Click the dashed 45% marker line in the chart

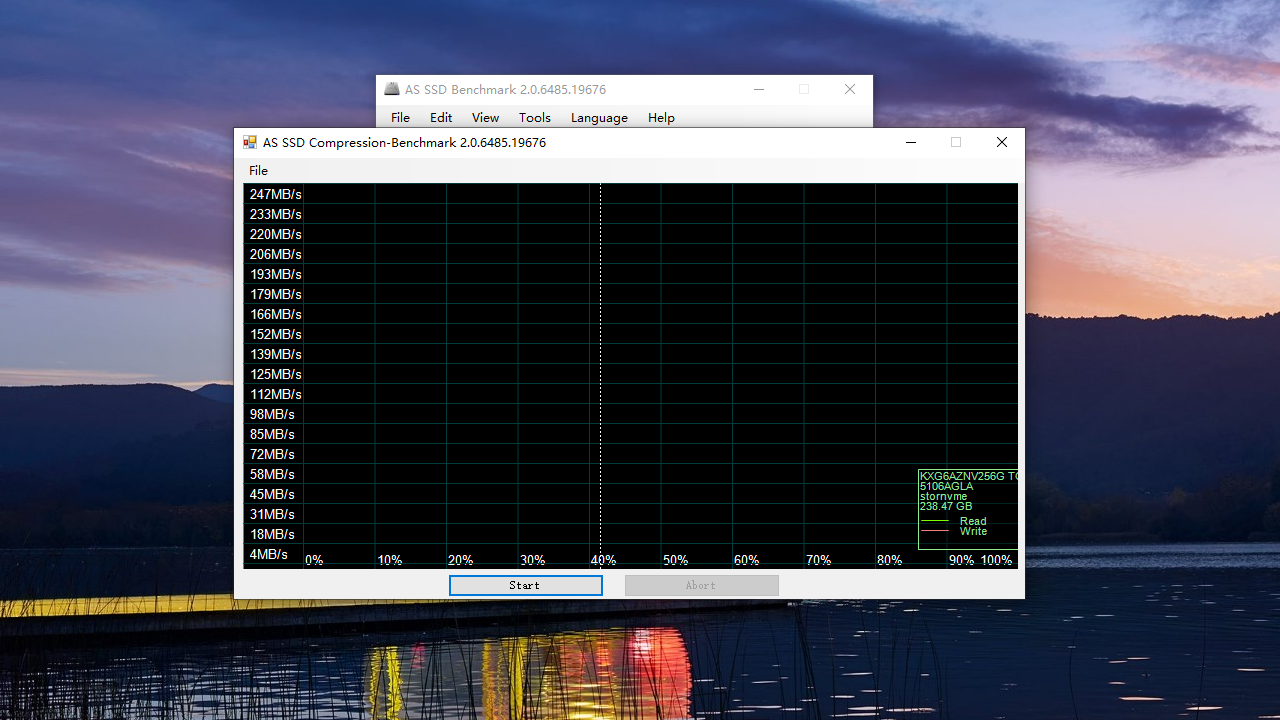tap(599, 370)
